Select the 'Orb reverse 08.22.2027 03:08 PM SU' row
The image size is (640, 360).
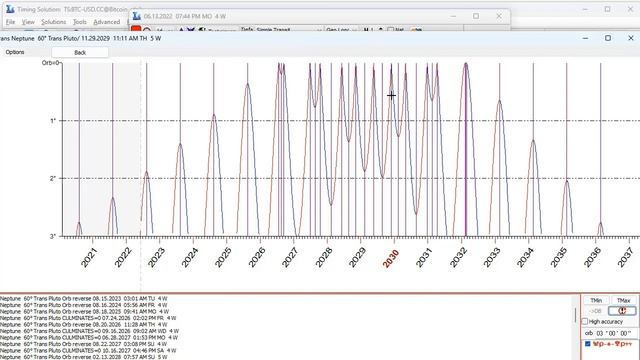(84, 344)
